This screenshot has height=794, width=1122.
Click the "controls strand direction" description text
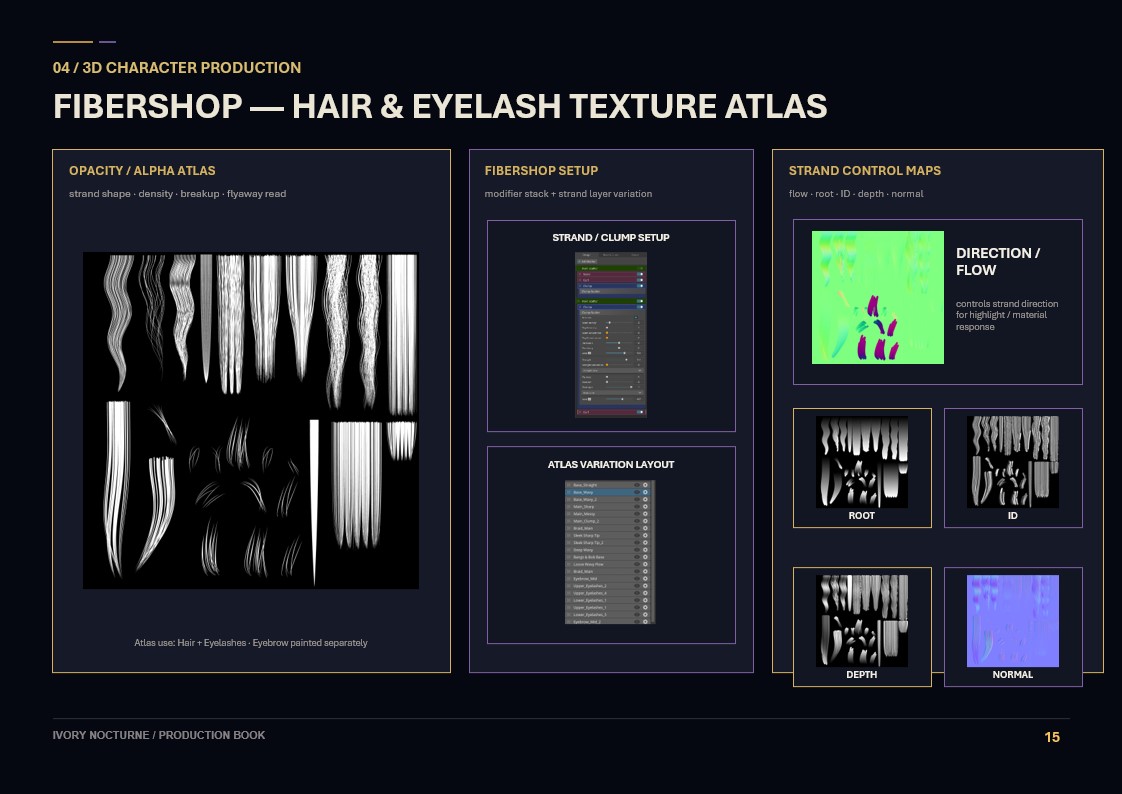(x=1007, y=315)
